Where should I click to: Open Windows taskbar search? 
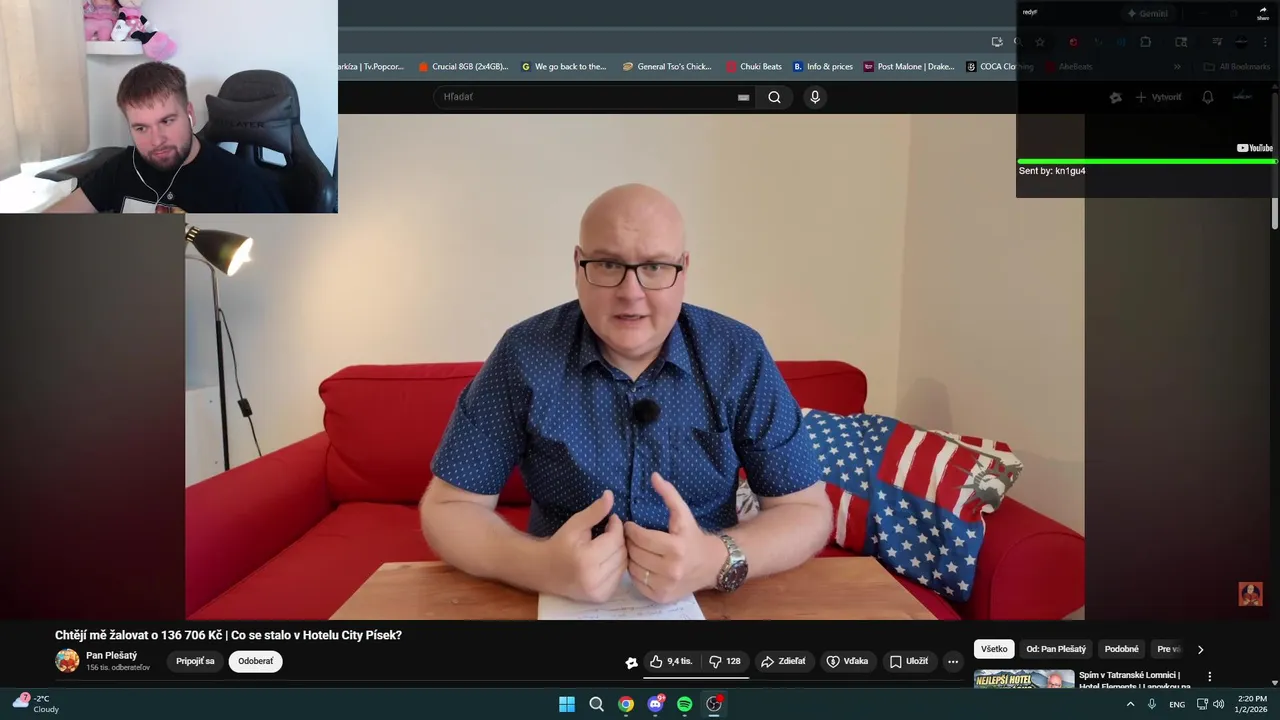coord(596,704)
